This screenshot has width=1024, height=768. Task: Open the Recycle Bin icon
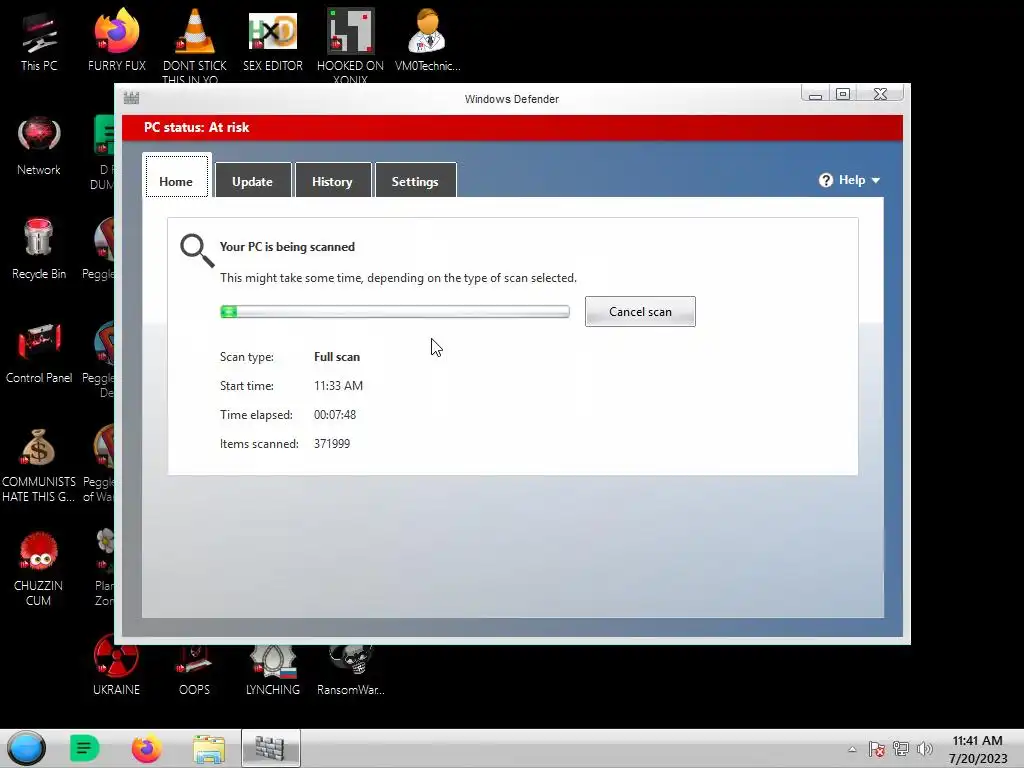[x=39, y=249]
